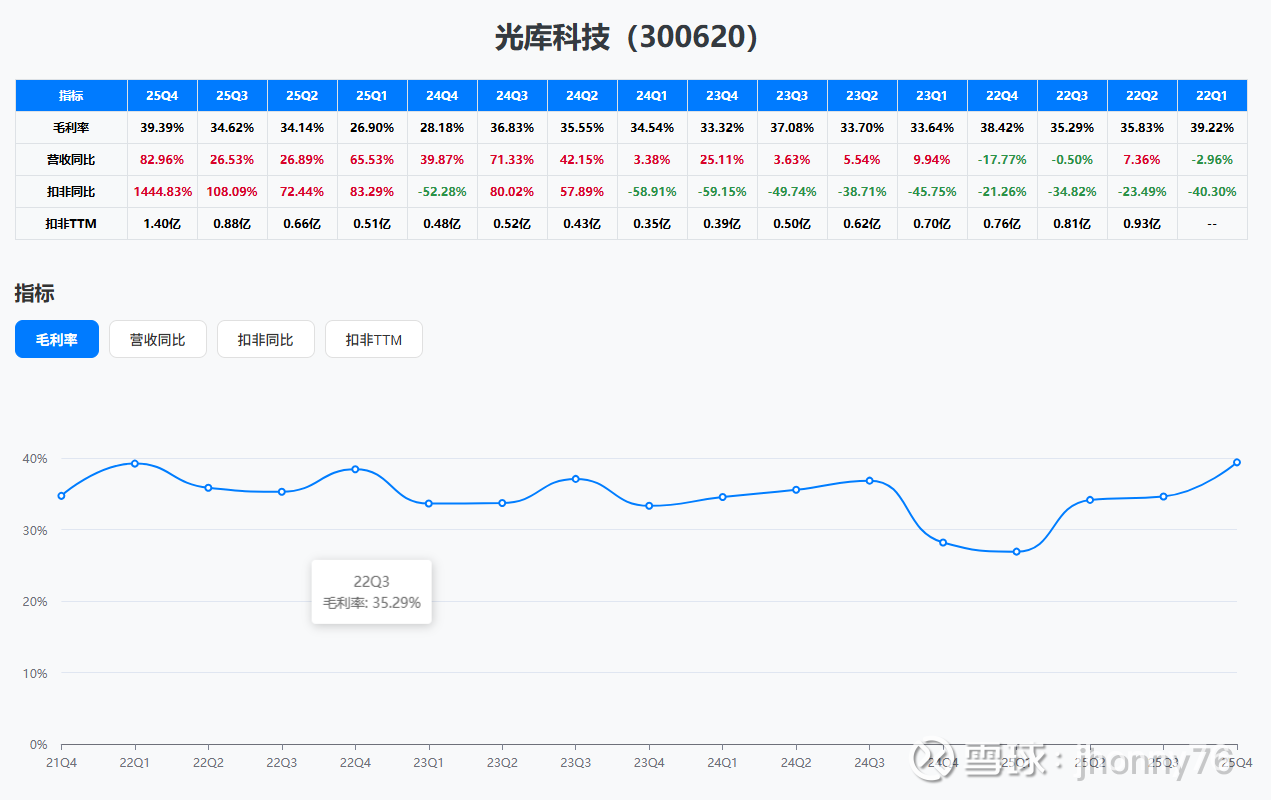Click the 22Q1 data point on the line
The width and height of the screenshot is (1271, 800).
pos(135,463)
